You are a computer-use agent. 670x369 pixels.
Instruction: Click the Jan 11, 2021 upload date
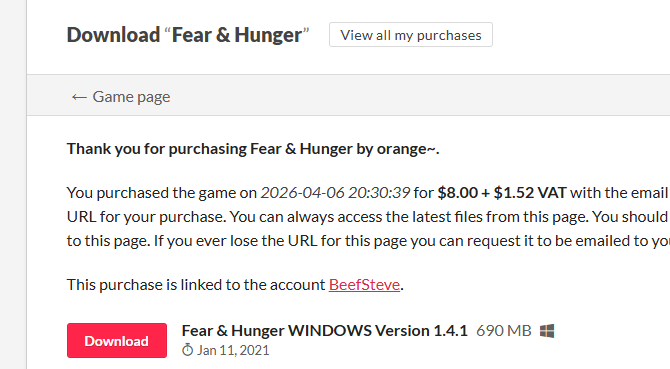233,350
